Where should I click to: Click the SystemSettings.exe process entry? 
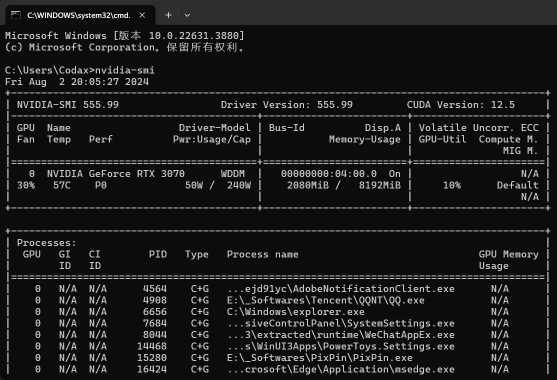(341, 324)
